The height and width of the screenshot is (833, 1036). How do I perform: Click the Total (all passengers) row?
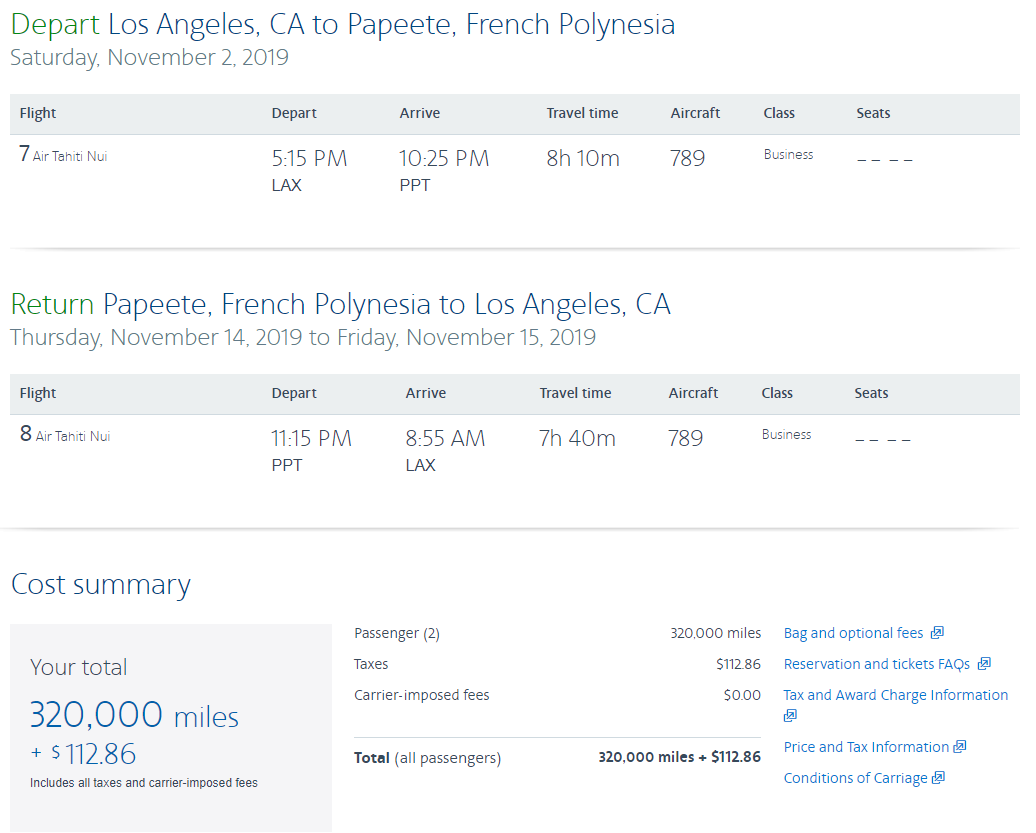click(557, 757)
